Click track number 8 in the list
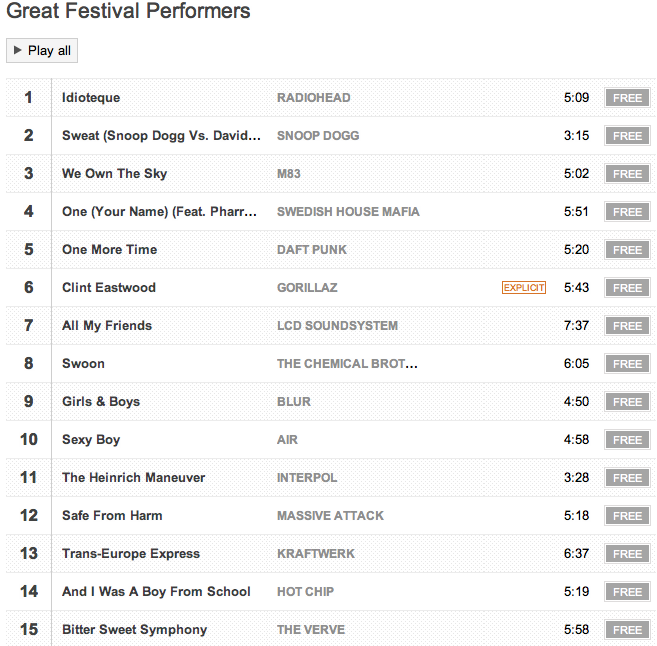The height and width of the screenshot is (646, 657). [29, 364]
